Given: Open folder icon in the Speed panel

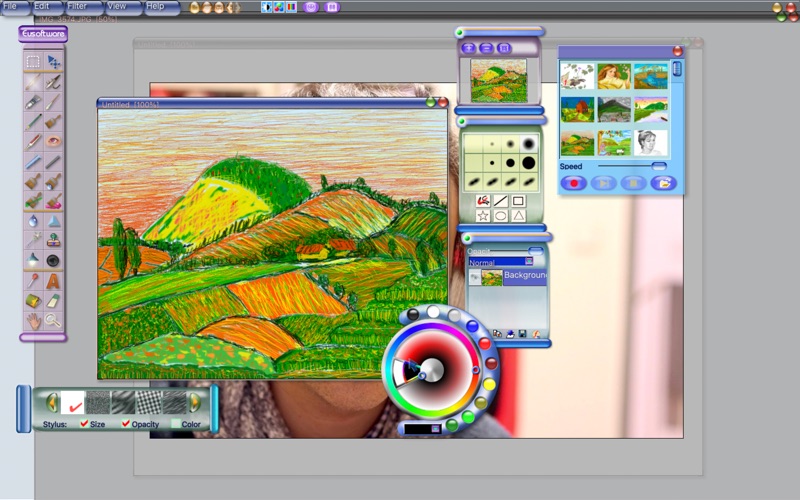Looking at the screenshot, I should (661, 183).
